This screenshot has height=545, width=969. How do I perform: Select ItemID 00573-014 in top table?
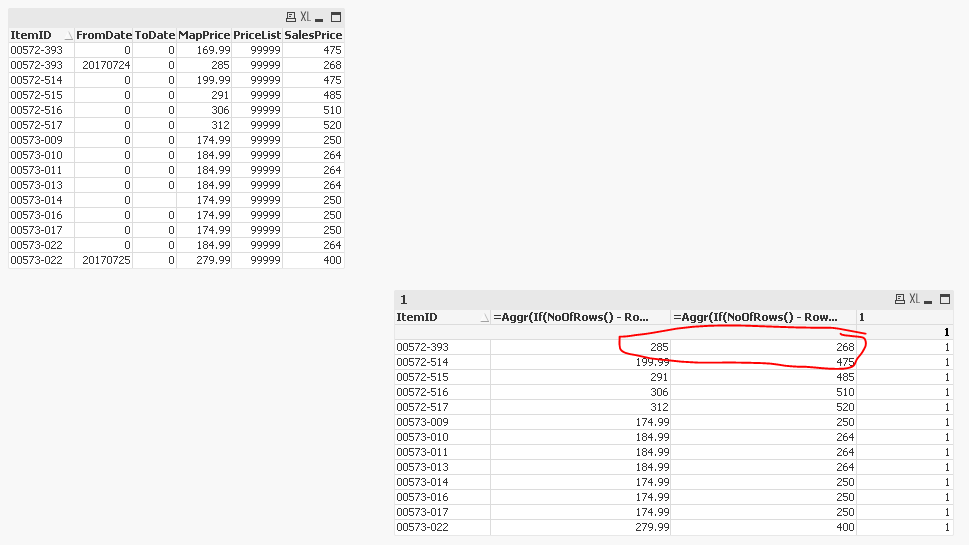[41, 200]
